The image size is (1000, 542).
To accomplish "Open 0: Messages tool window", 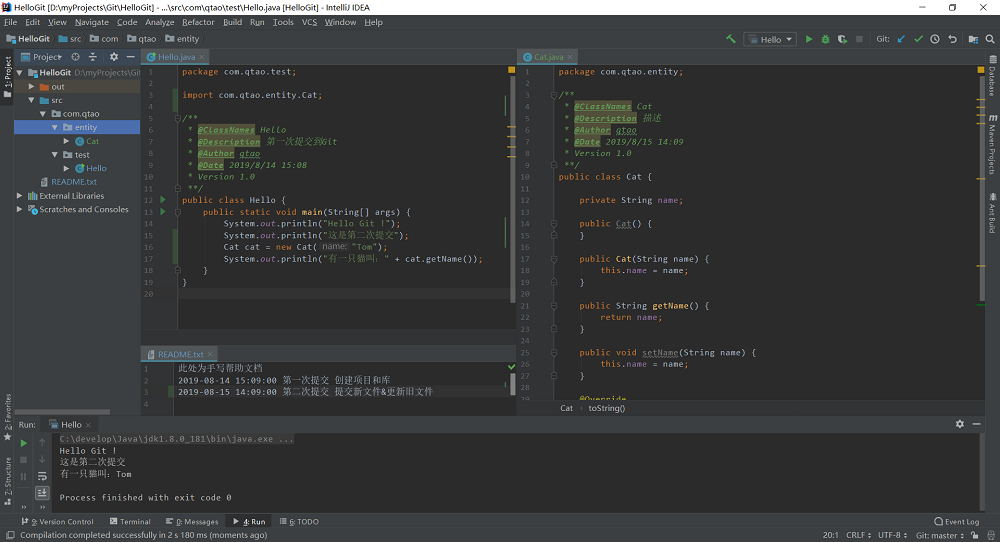I will tap(192, 522).
